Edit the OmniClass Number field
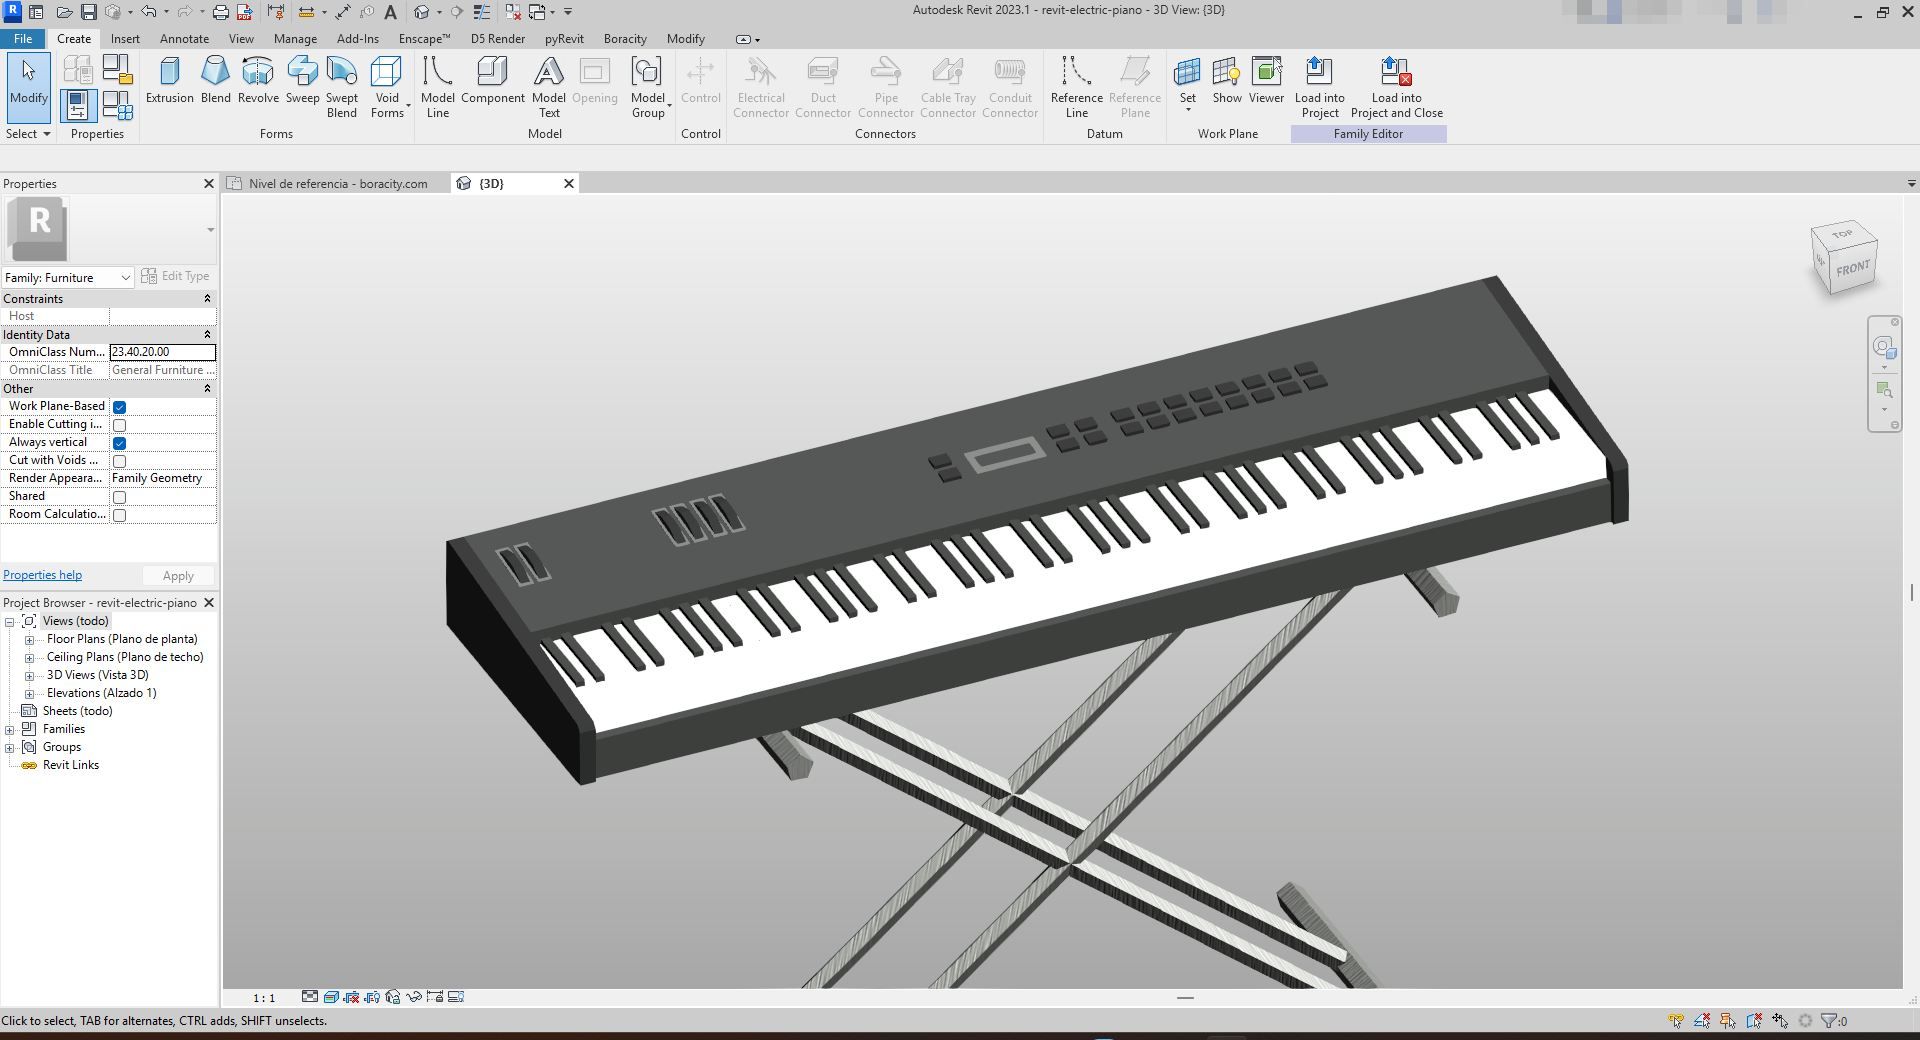1920x1040 pixels. (162, 352)
